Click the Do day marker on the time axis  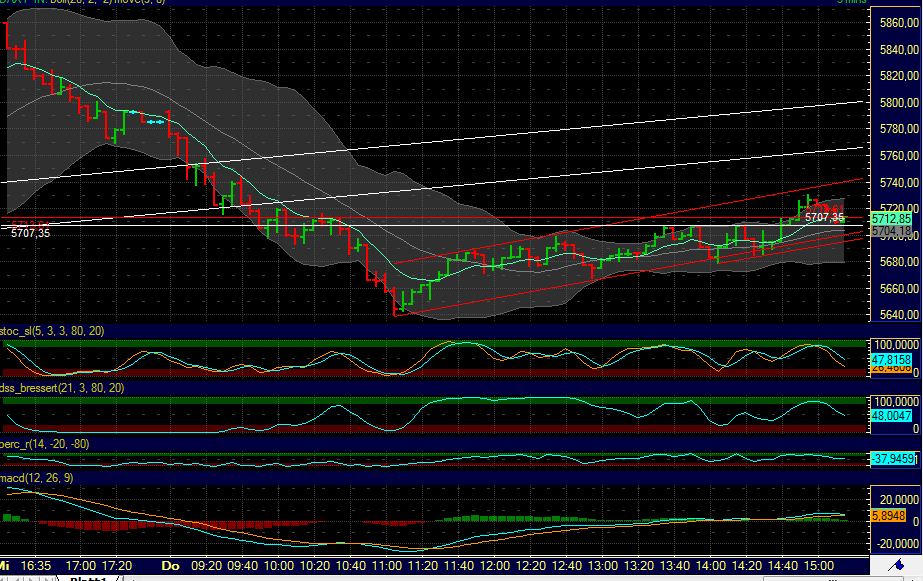170,566
